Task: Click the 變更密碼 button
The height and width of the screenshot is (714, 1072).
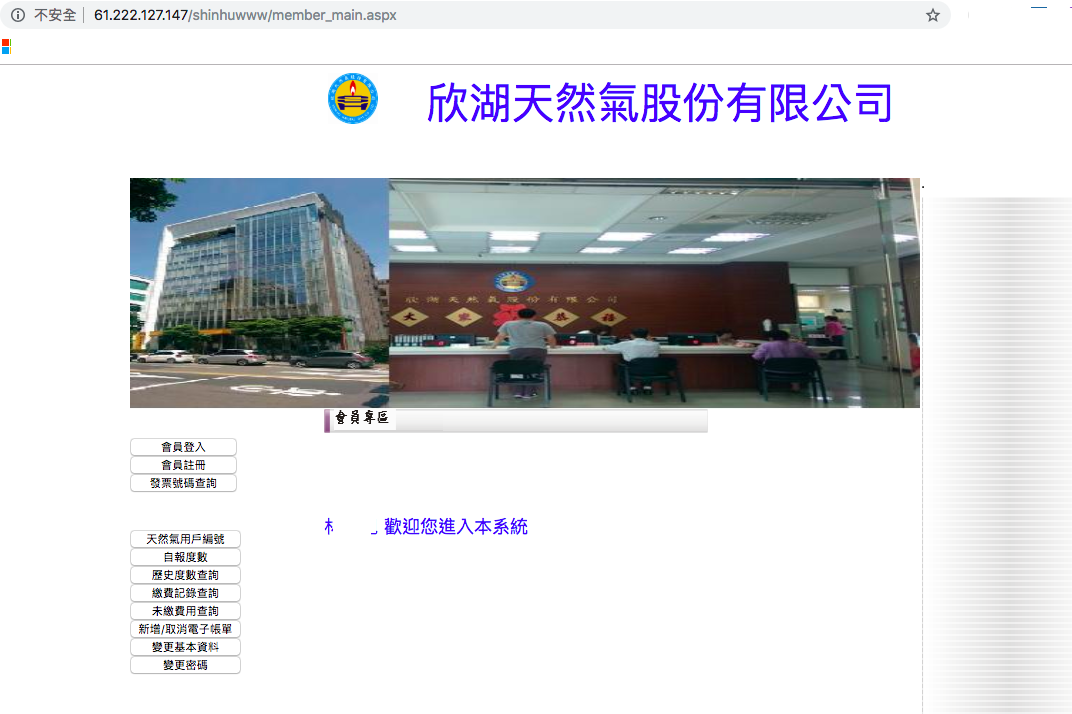Action: point(185,665)
